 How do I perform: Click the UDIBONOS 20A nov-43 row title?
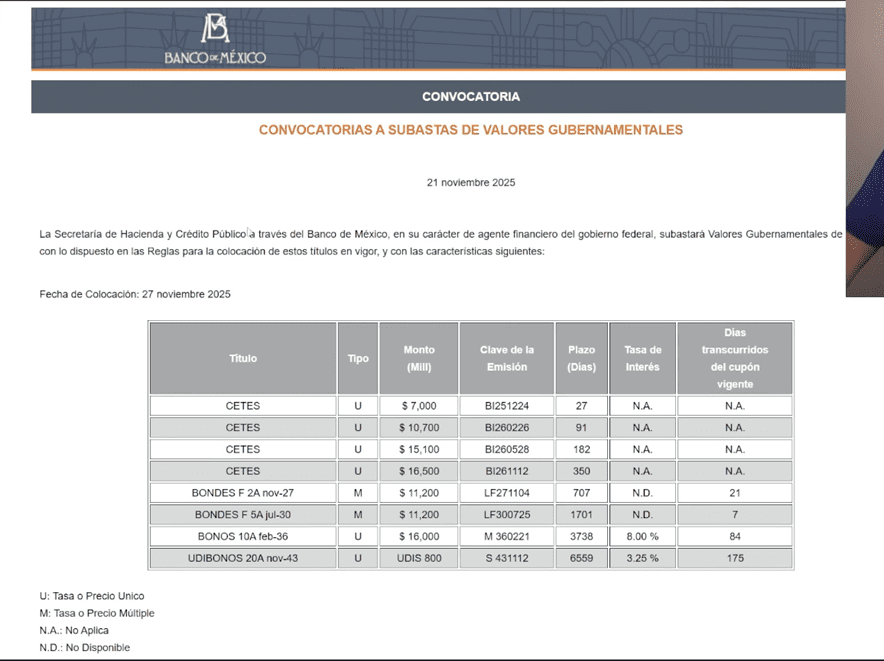[243, 558]
